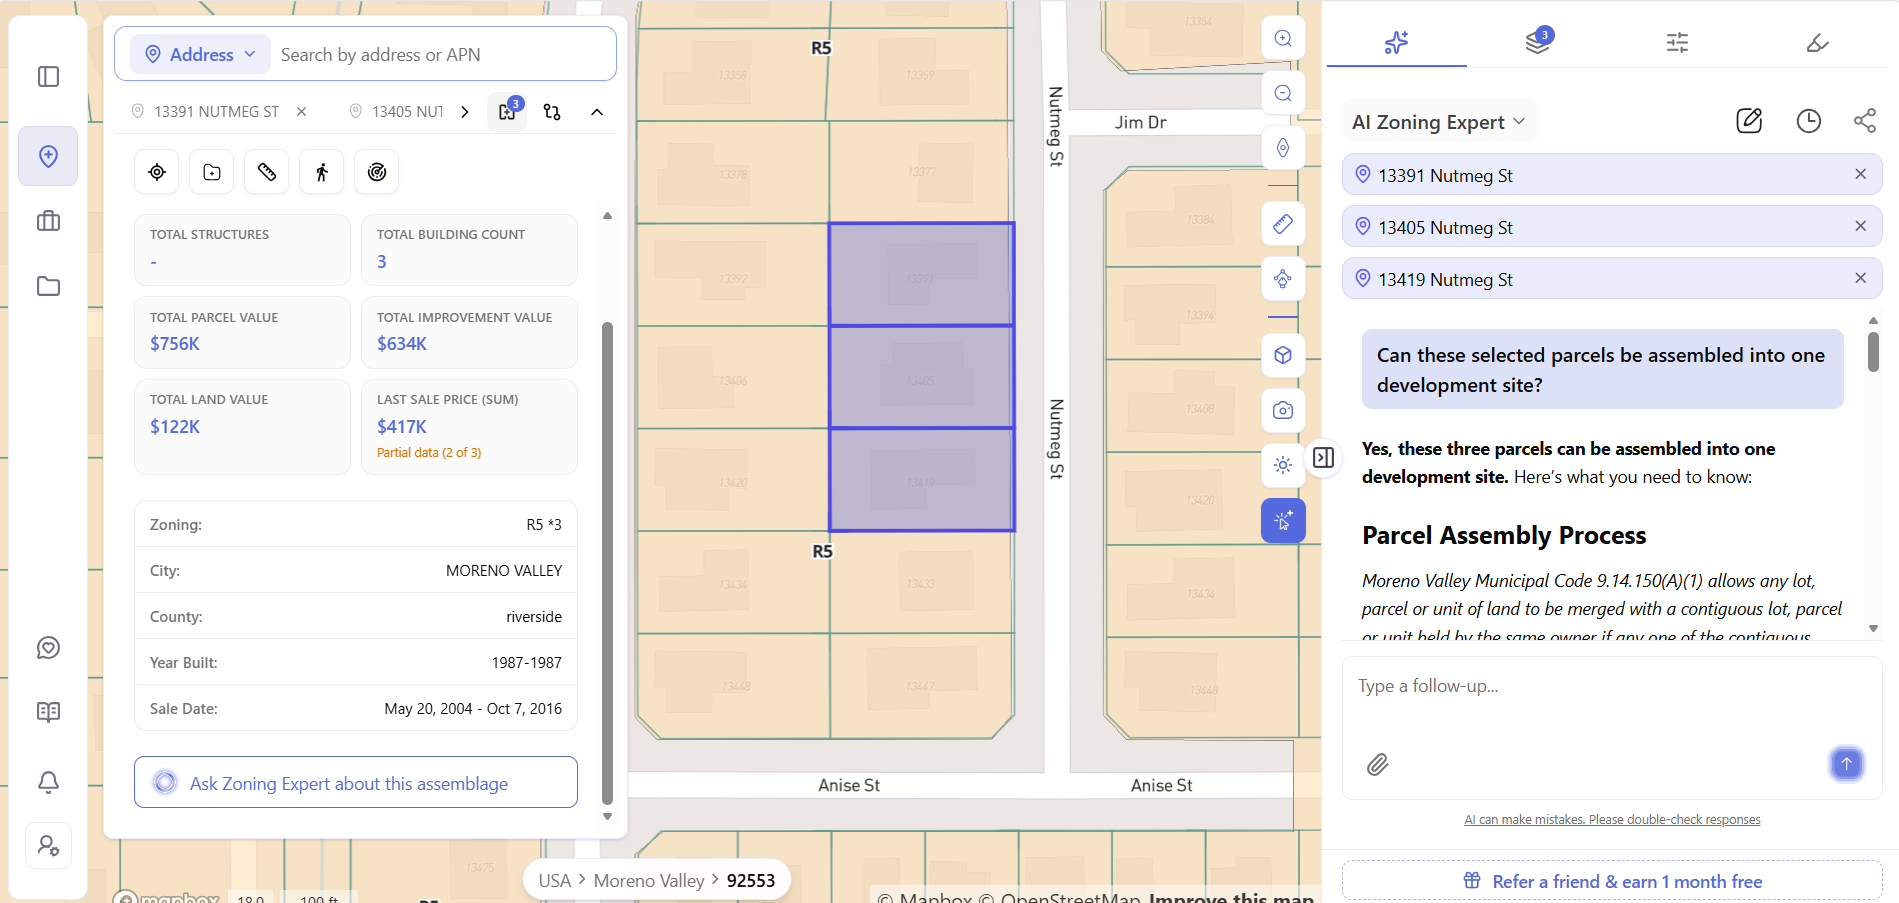Click the map location pin button
Viewport: 1899px width, 903px height.
point(1283,148)
